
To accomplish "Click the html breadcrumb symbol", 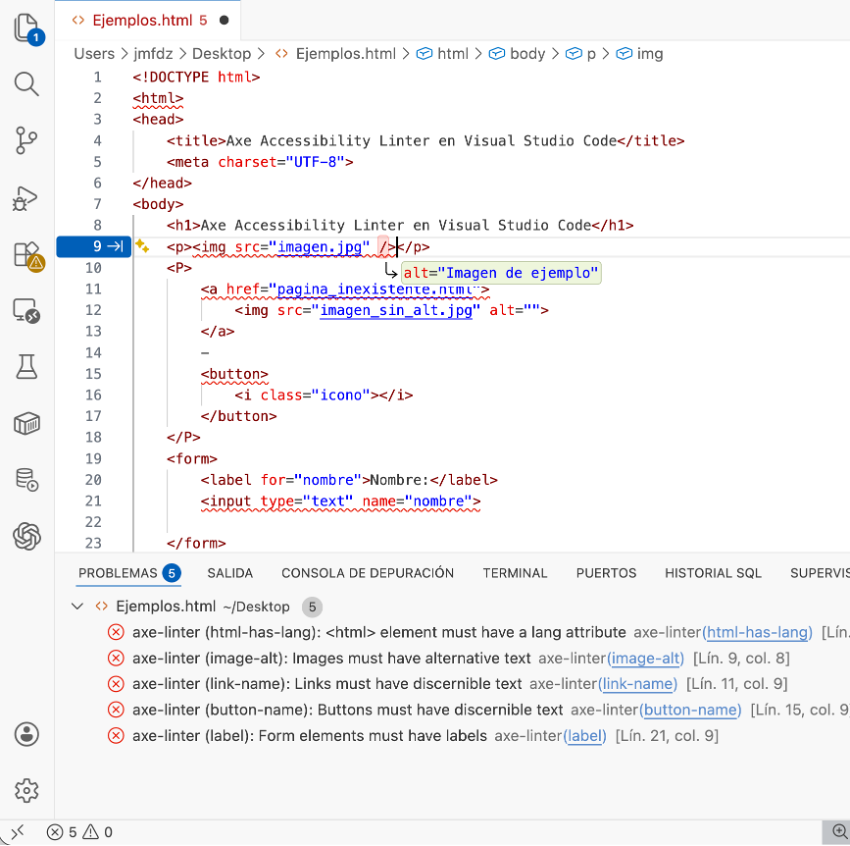I will [x=442, y=54].
